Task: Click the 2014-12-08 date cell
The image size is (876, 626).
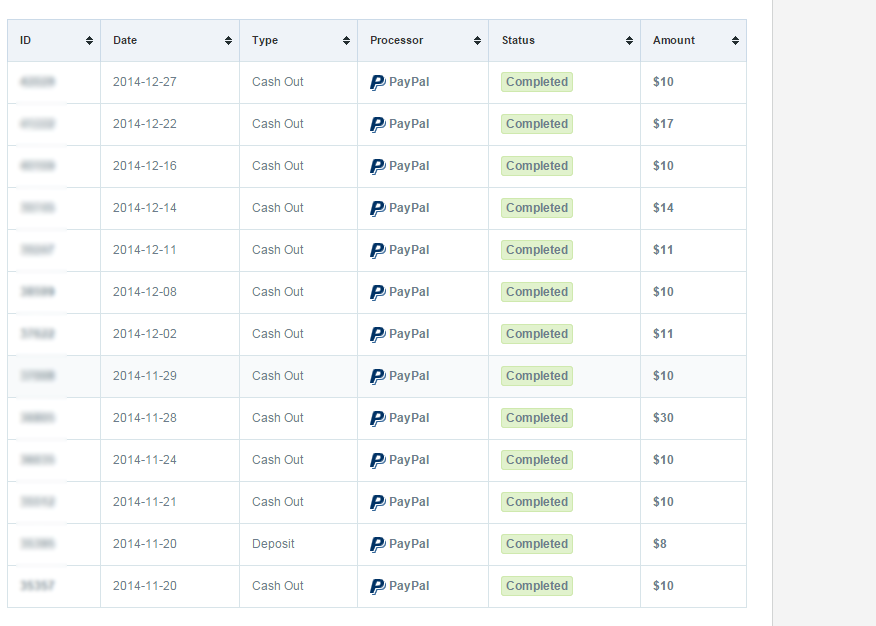Action: (144, 292)
